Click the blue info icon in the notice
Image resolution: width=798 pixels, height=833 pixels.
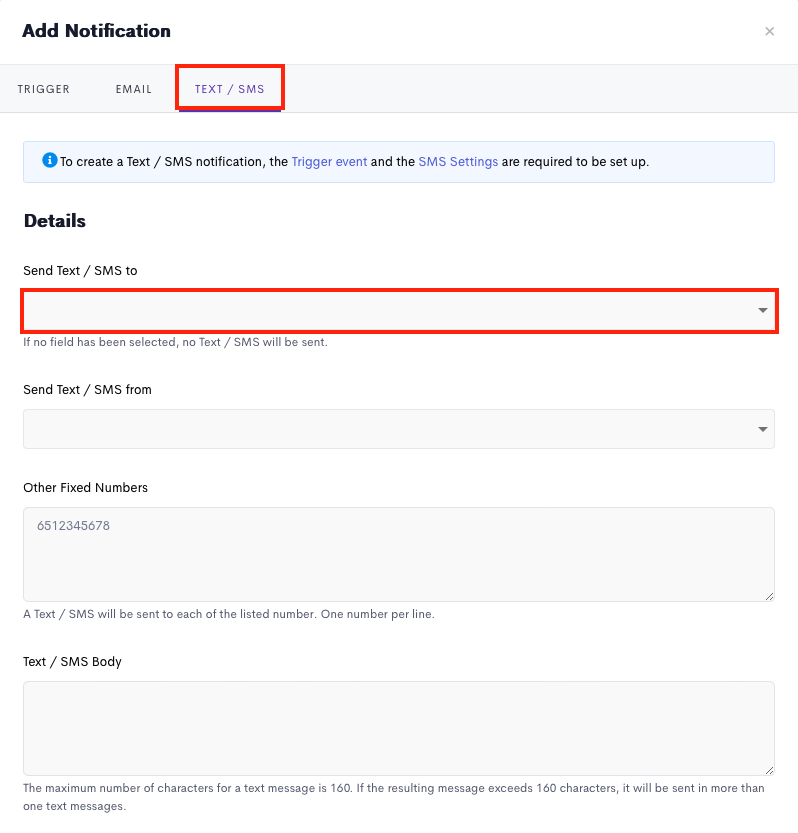(49, 160)
